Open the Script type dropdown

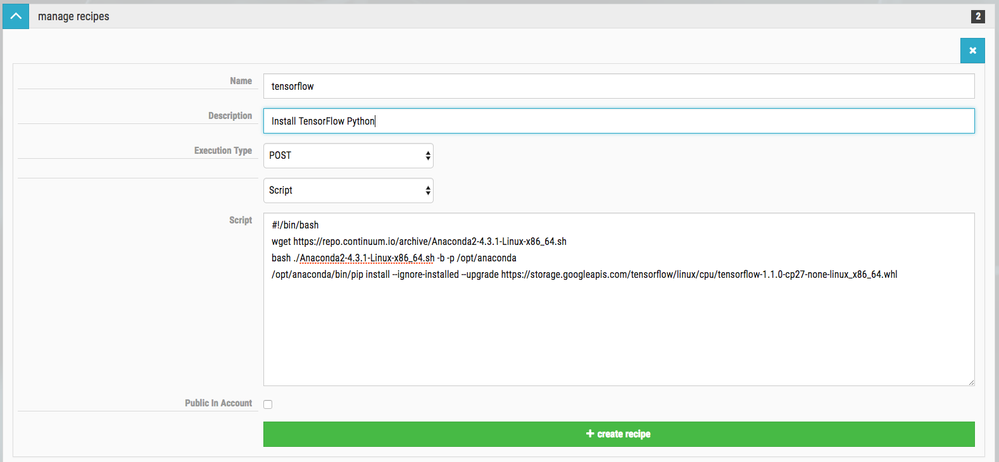point(348,189)
